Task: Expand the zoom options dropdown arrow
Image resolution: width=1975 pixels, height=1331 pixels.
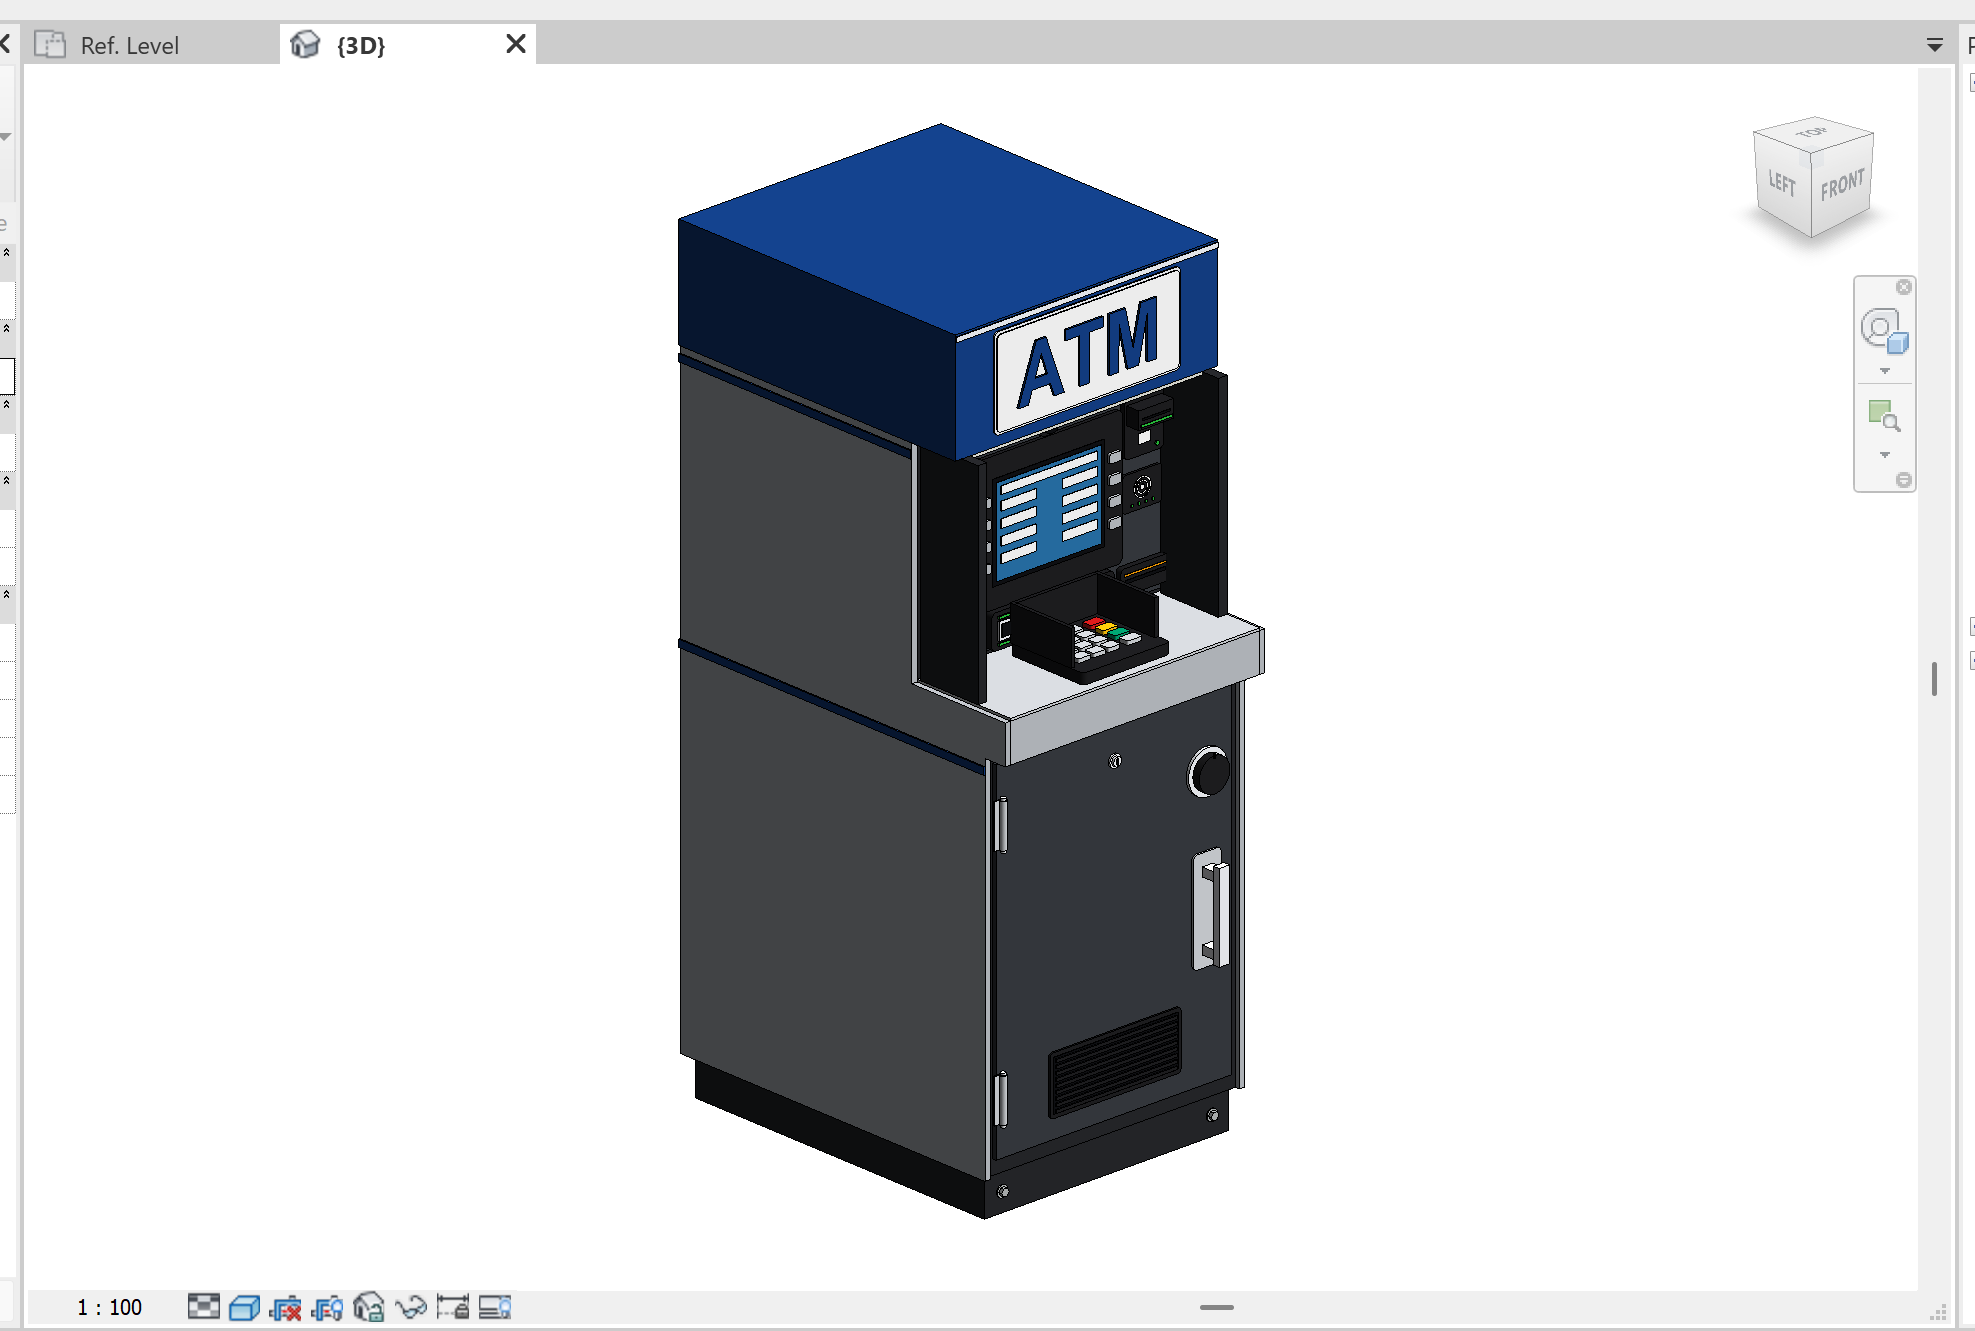Action: [1884, 455]
